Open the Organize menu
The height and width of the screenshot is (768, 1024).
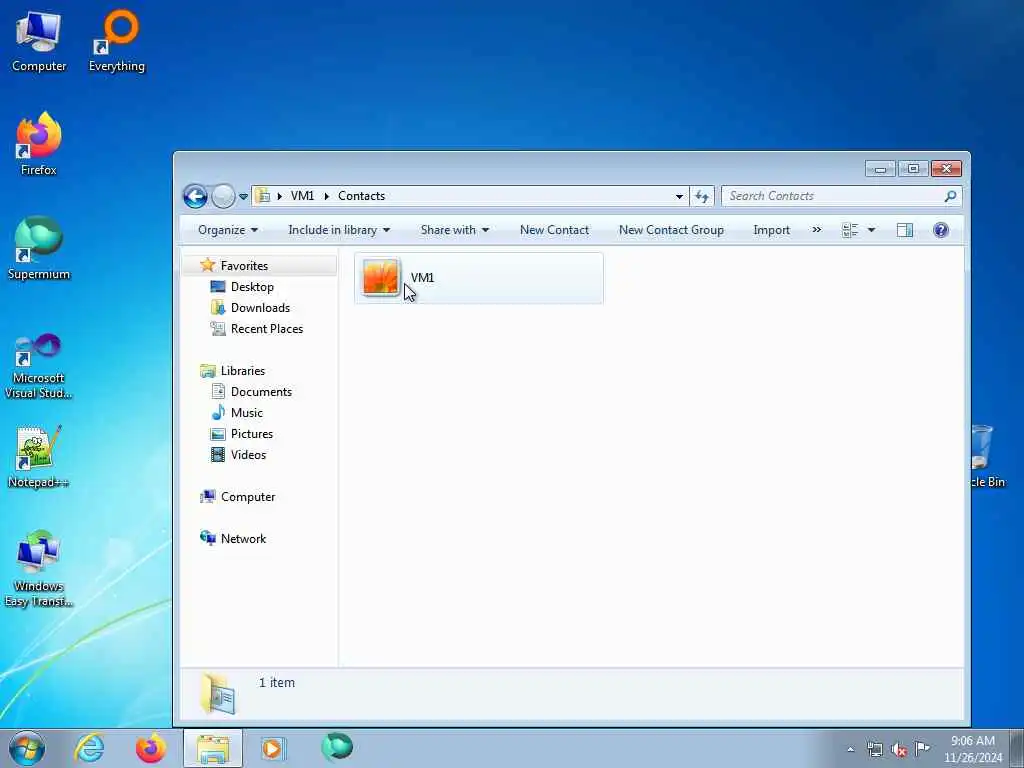pos(227,230)
